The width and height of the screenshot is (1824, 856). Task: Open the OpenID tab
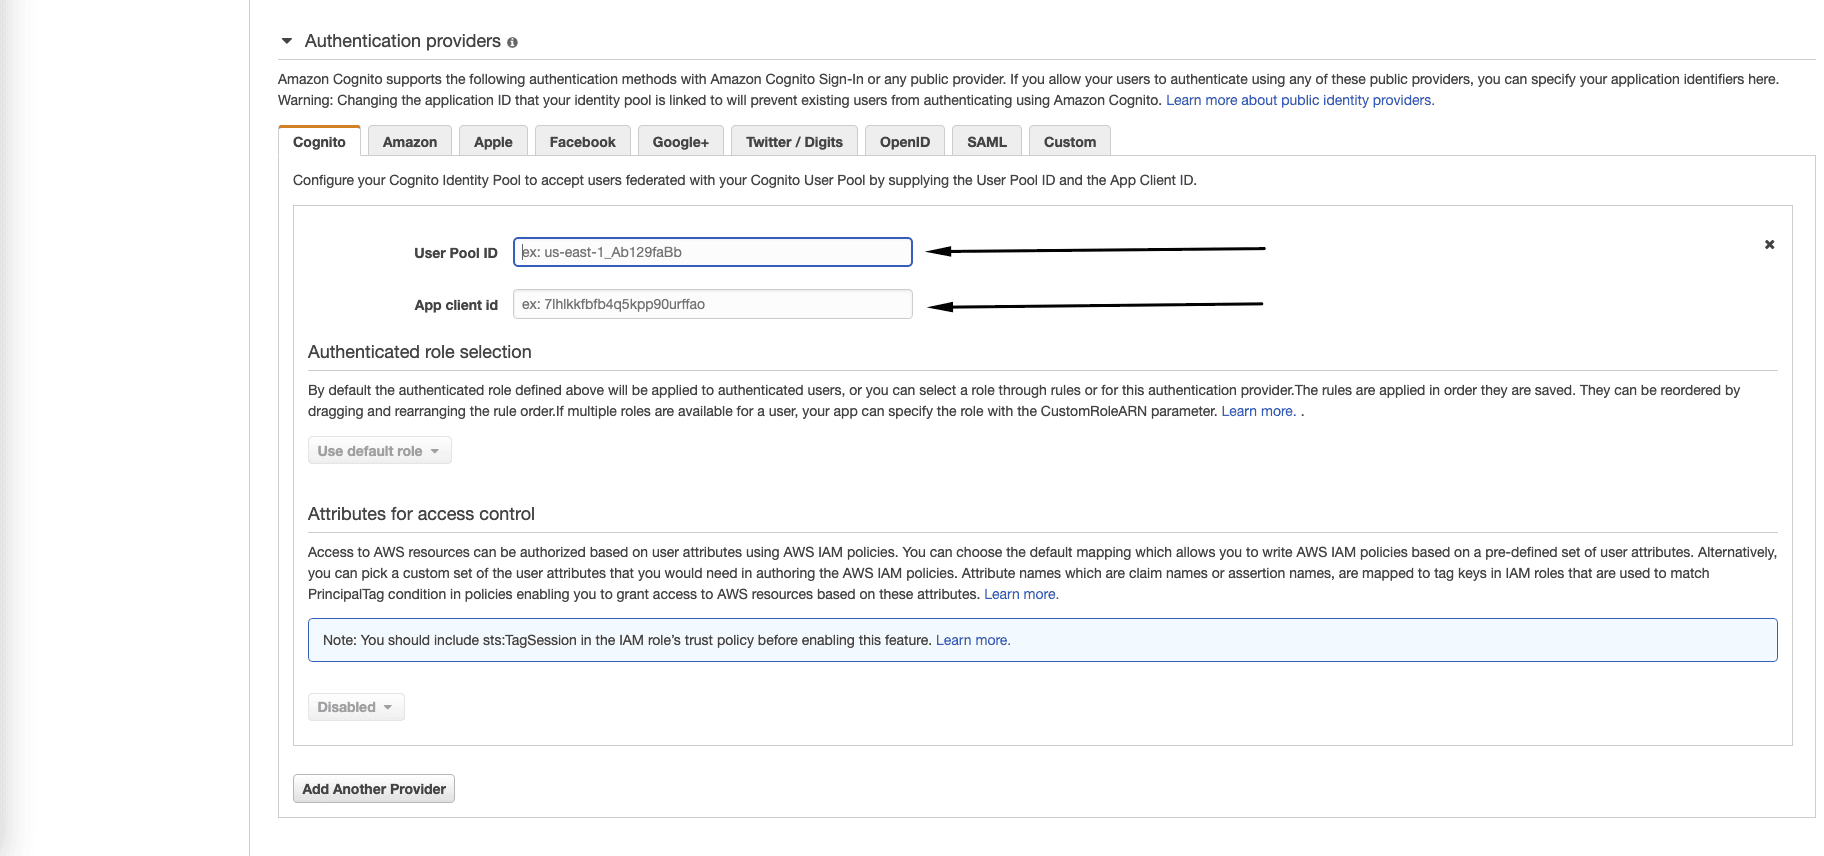pos(904,142)
